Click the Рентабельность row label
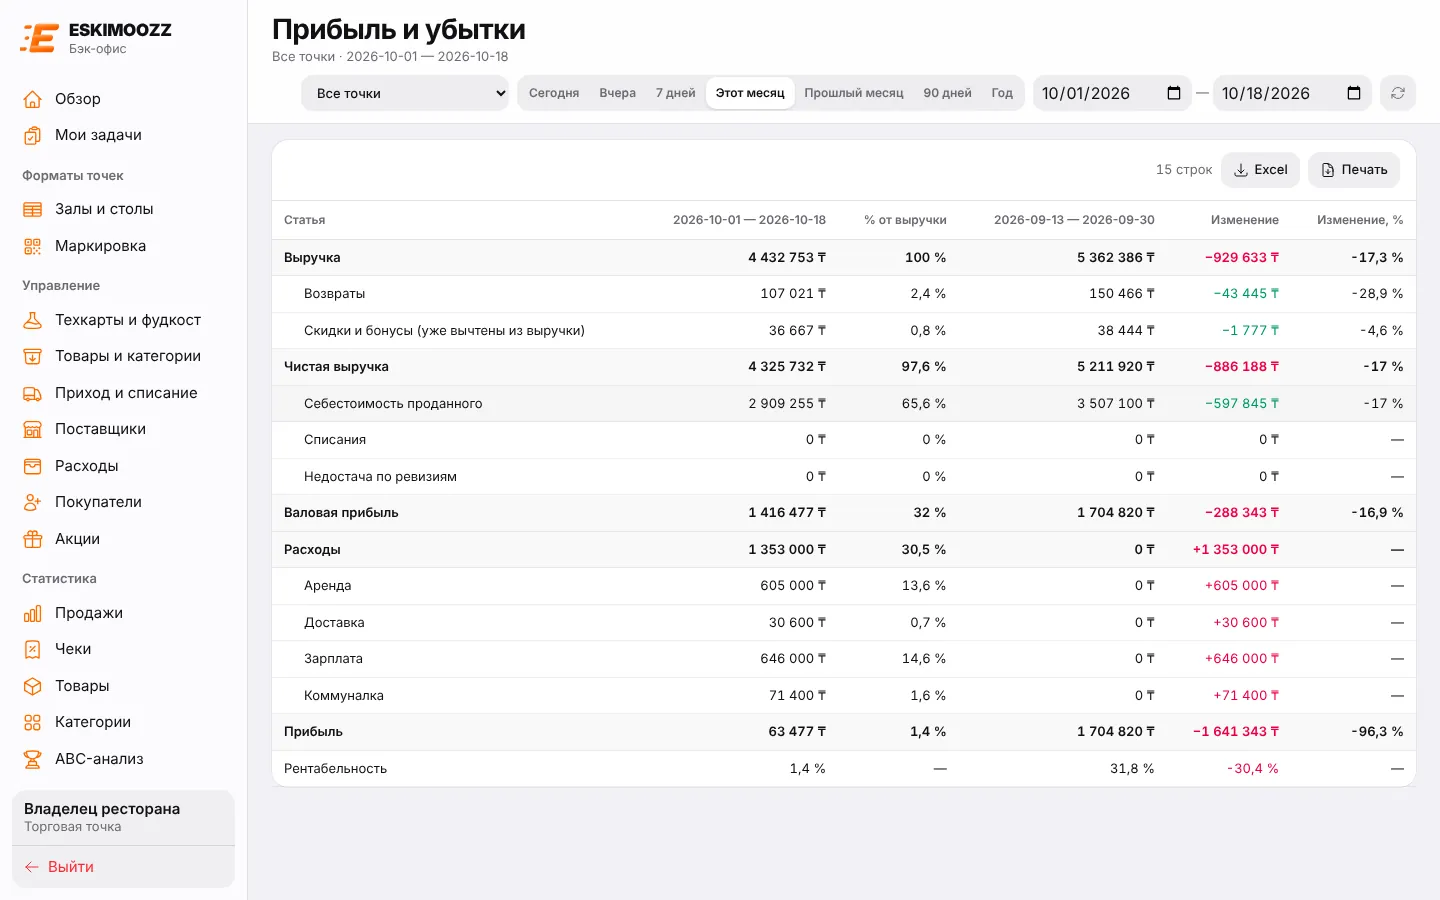The image size is (1440, 900). coord(335,769)
